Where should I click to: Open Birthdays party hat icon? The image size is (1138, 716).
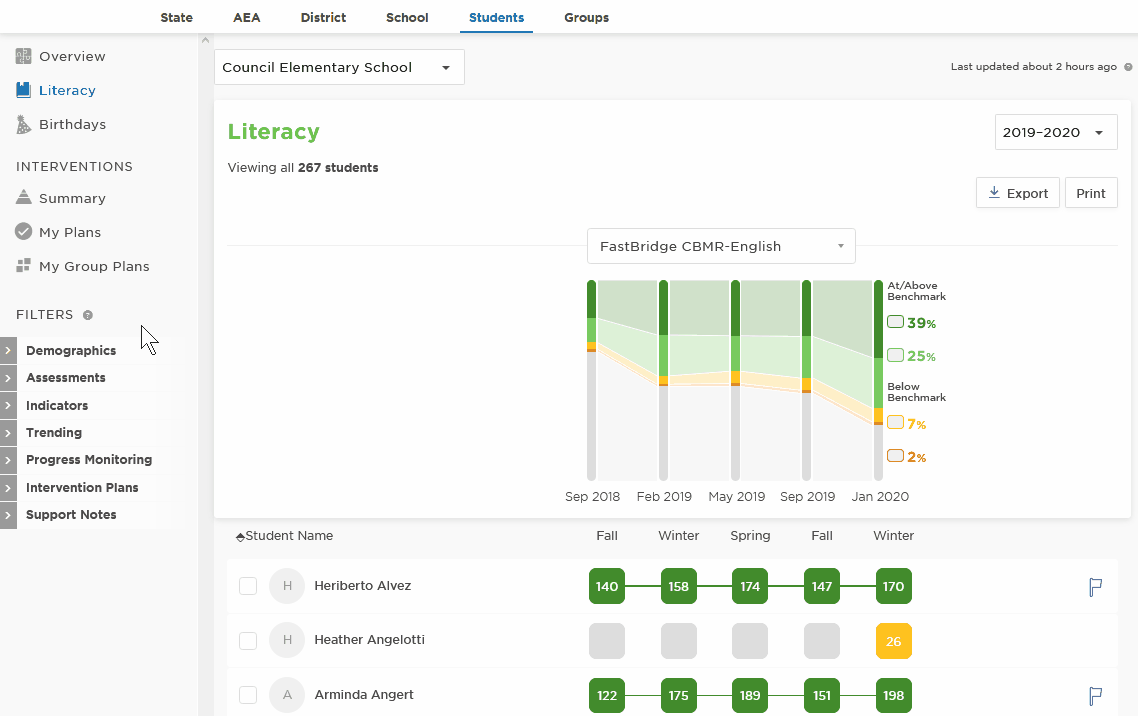click(23, 124)
